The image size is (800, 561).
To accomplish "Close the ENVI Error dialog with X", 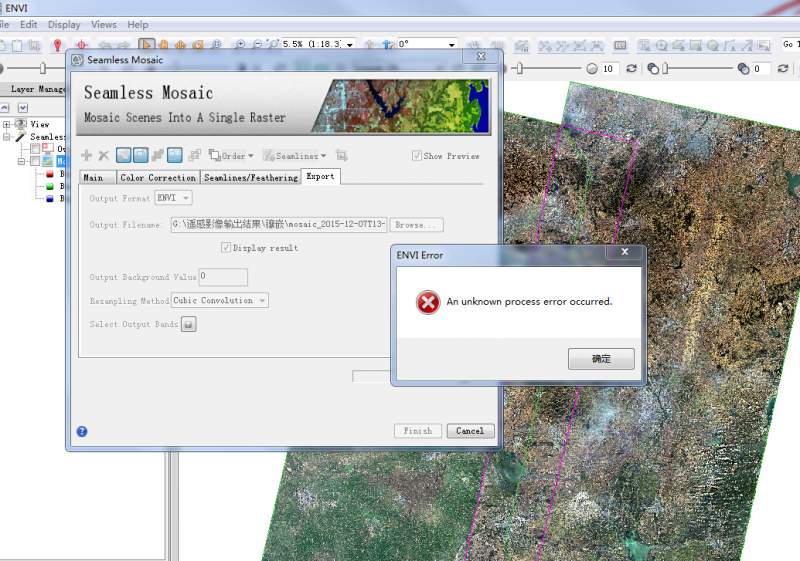I will [x=624, y=251].
